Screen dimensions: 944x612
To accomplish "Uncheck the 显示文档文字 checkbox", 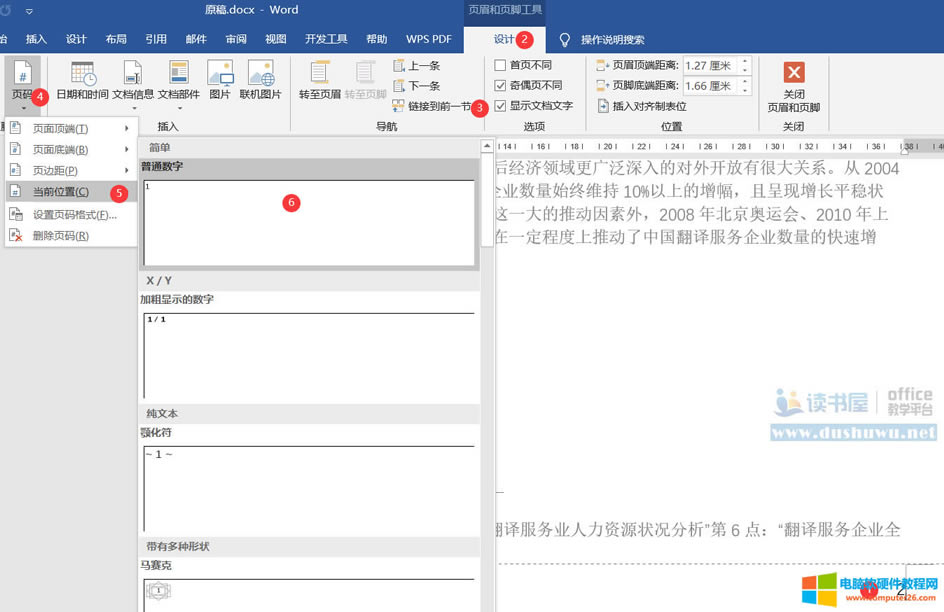I will pos(501,105).
